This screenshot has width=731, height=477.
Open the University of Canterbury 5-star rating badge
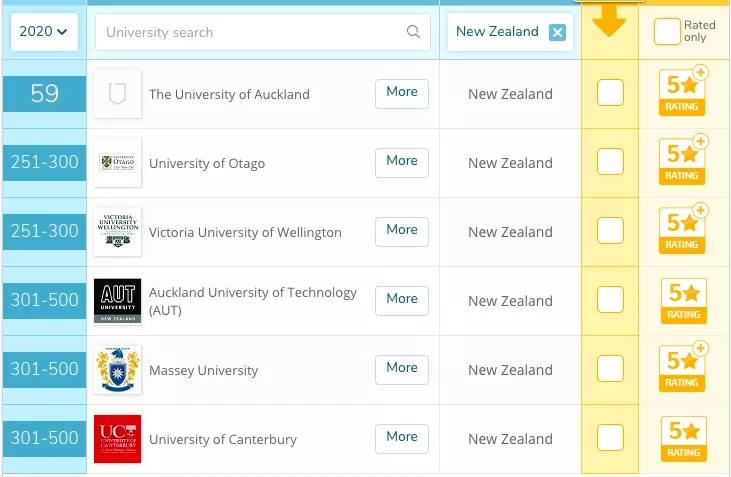(x=683, y=439)
